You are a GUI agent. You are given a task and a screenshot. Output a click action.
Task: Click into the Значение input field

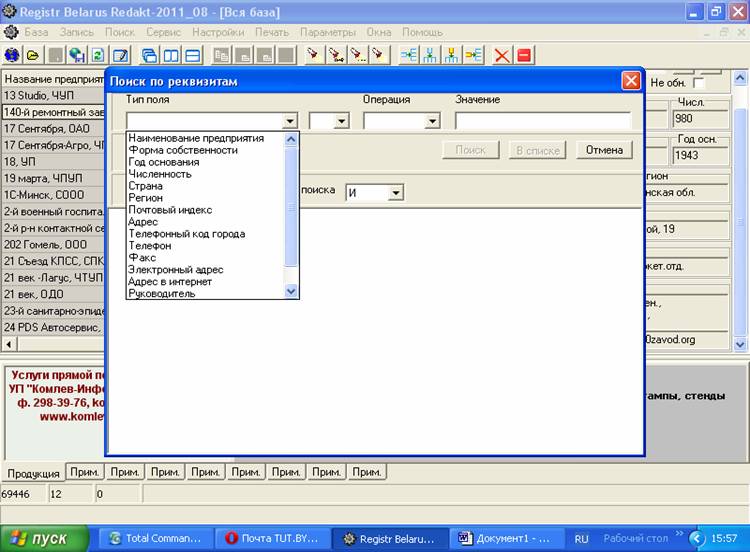tap(542, 121)
